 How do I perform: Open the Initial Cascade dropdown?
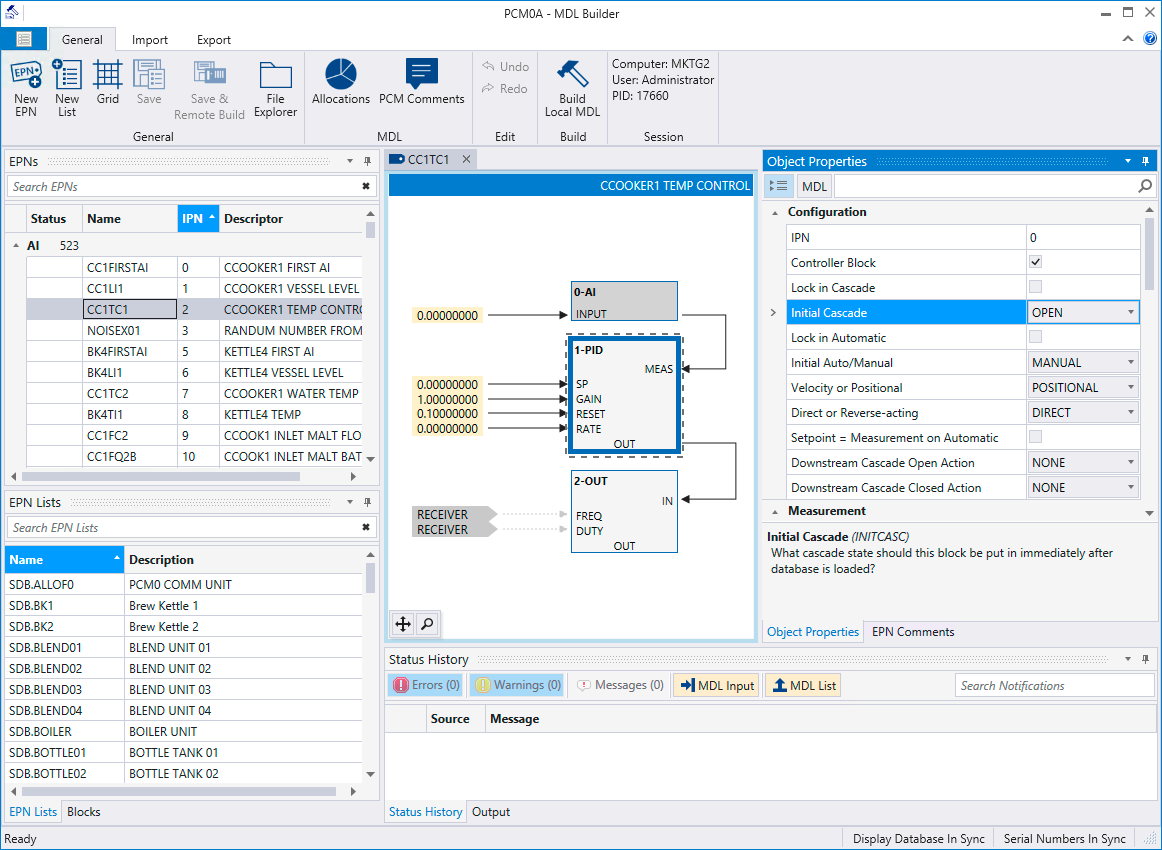pos(1131,312)
